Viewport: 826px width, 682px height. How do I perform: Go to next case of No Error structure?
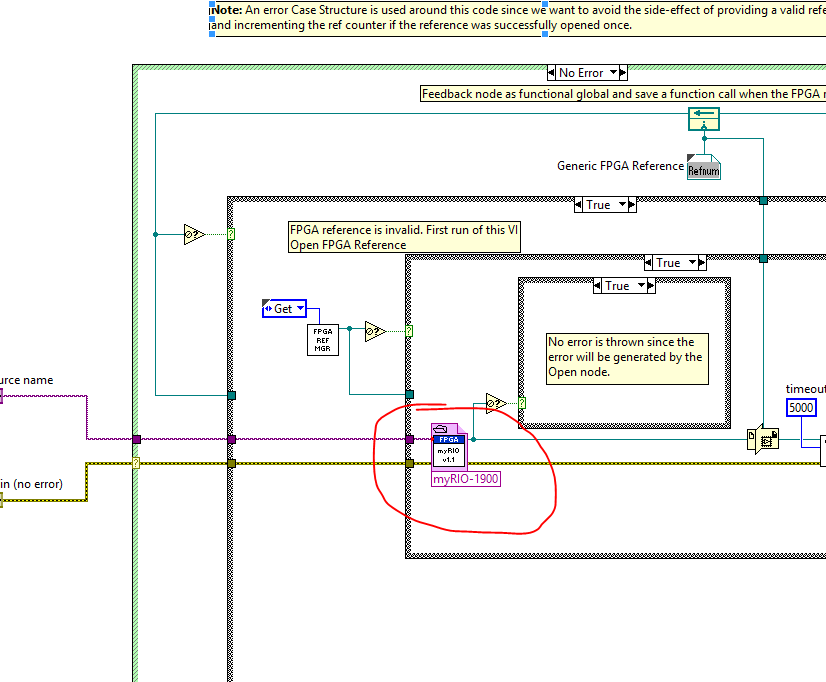(619, 73)
